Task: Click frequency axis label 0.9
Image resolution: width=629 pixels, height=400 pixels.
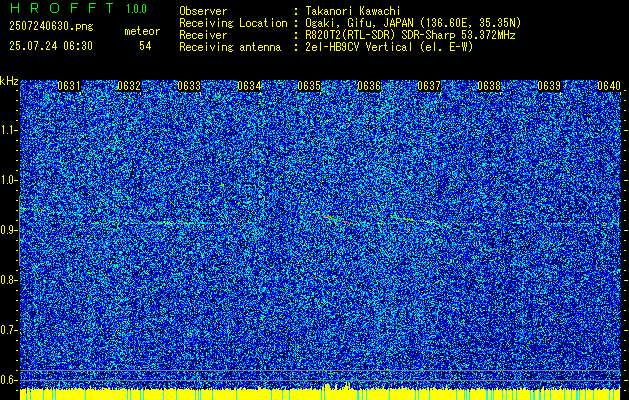Action: pos(8,230)
